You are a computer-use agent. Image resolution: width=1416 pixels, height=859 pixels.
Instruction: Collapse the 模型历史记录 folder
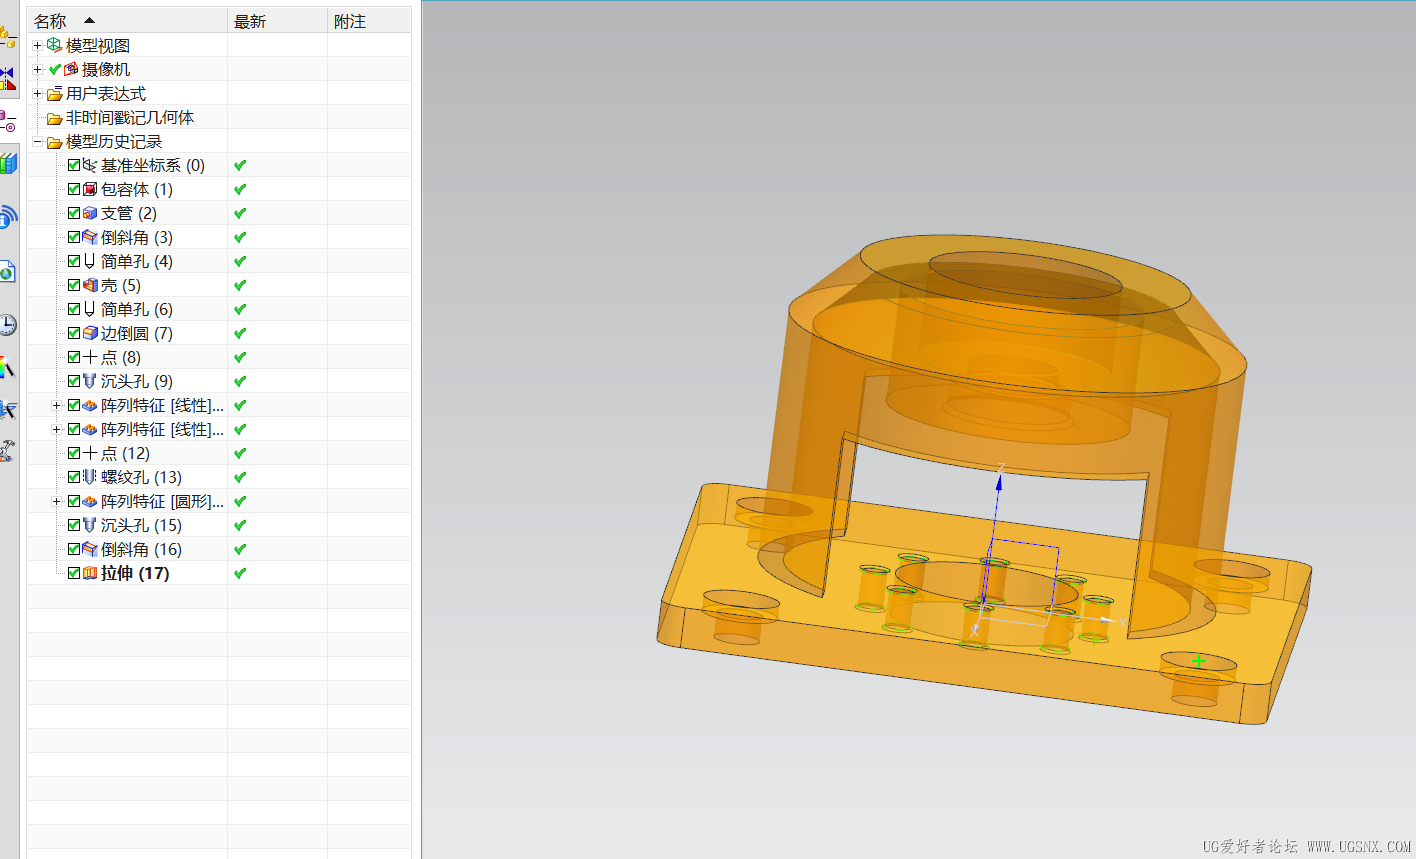[38, 141]
